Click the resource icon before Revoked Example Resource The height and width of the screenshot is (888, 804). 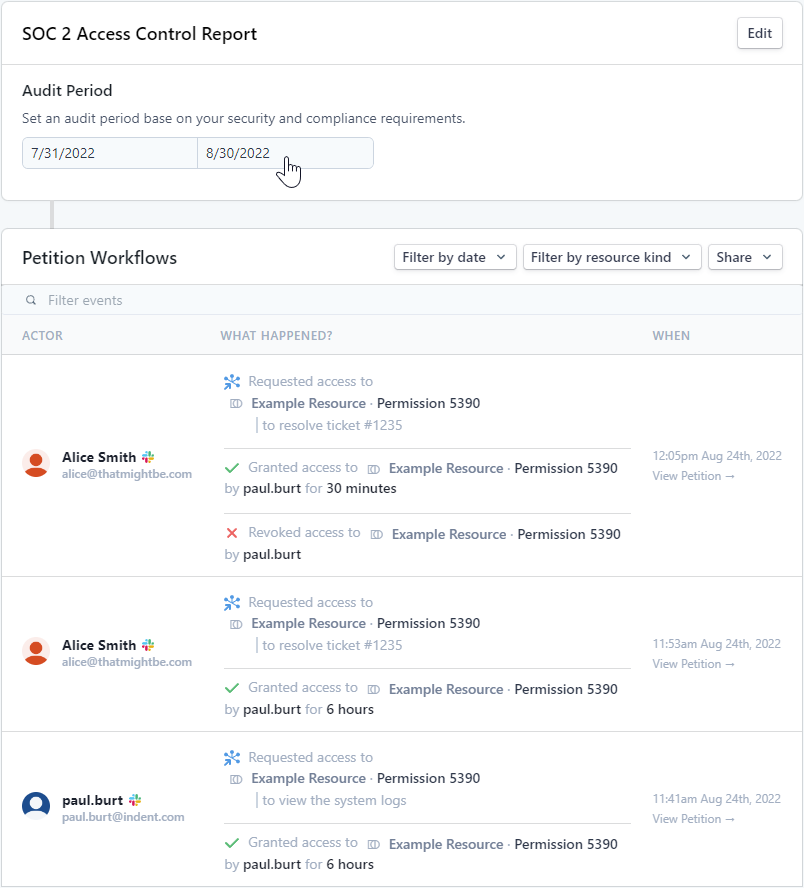click(x=377, y=535)
